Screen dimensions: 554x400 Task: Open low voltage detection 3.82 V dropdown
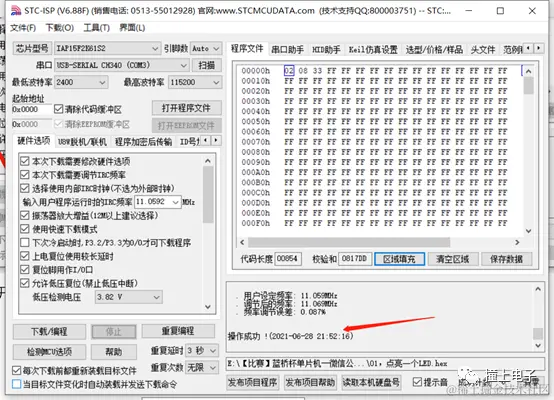[129, 297]
